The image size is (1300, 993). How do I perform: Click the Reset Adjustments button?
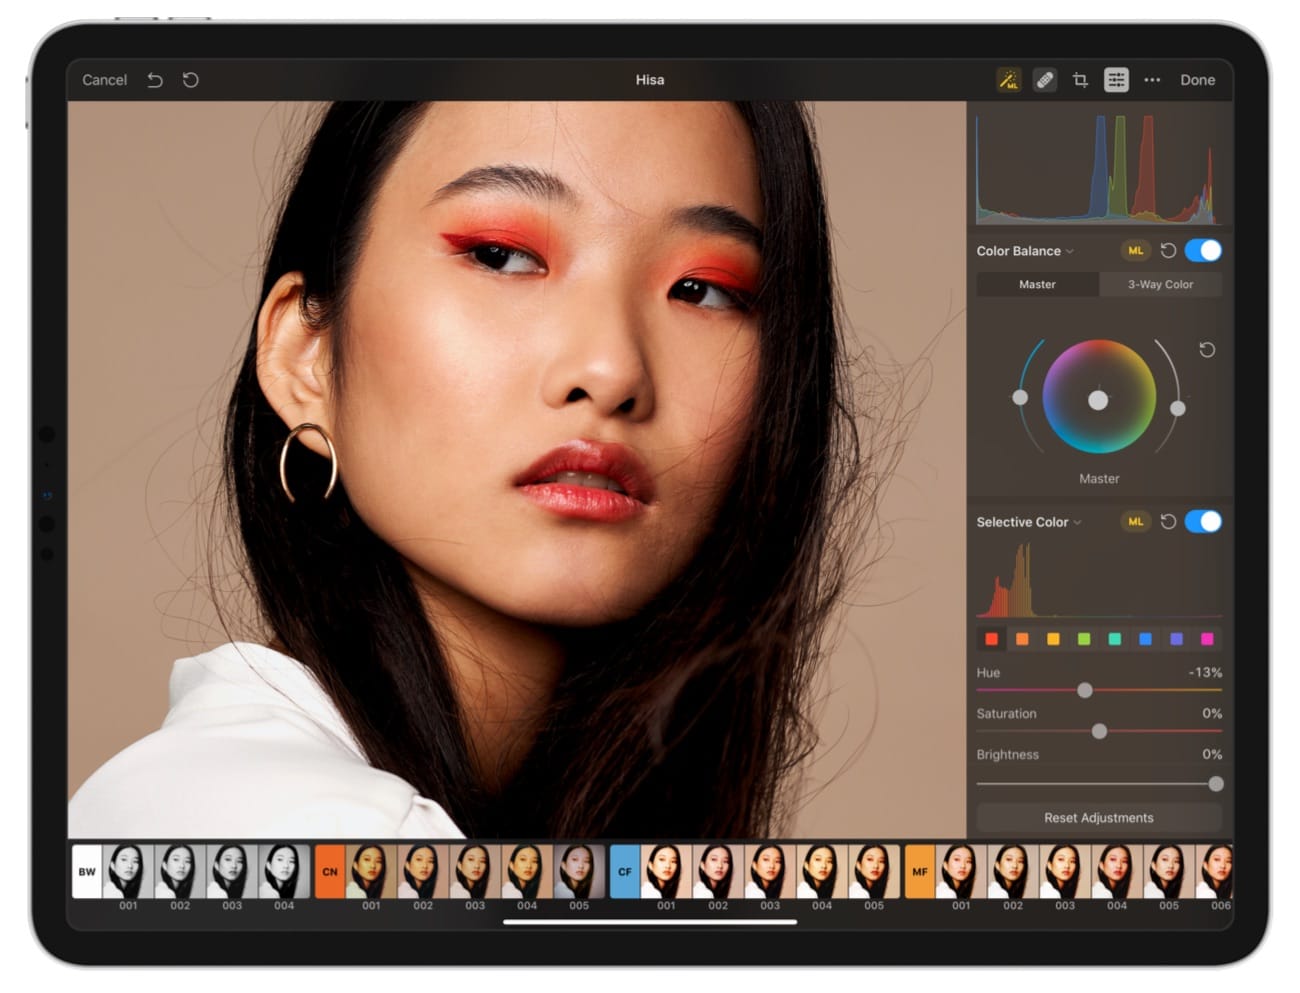1099,818
